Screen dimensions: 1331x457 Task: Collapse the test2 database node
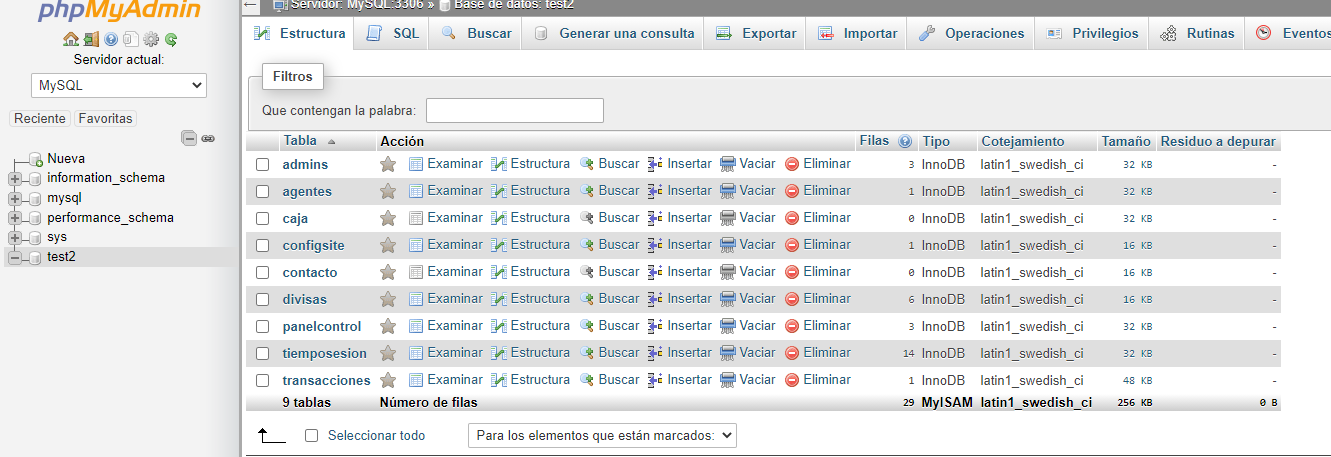click(x=14, y=257)
